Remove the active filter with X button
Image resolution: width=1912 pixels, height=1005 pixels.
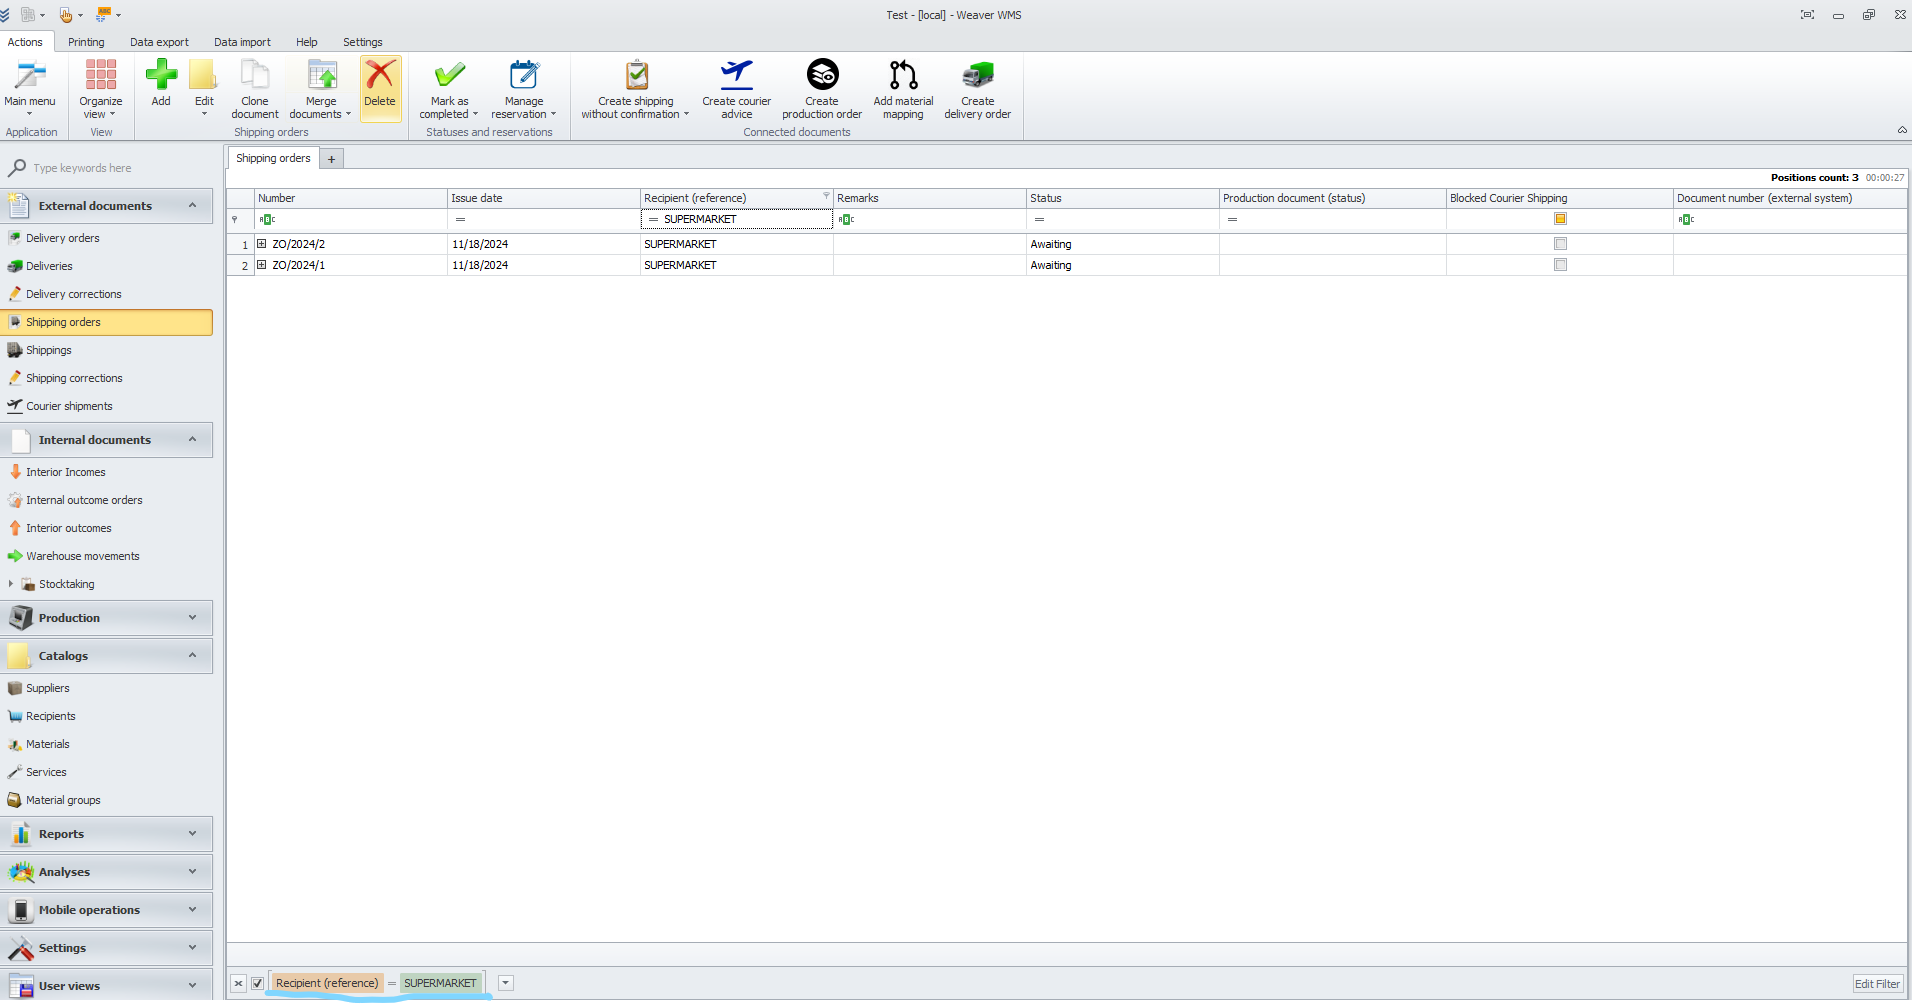(238, 983)
